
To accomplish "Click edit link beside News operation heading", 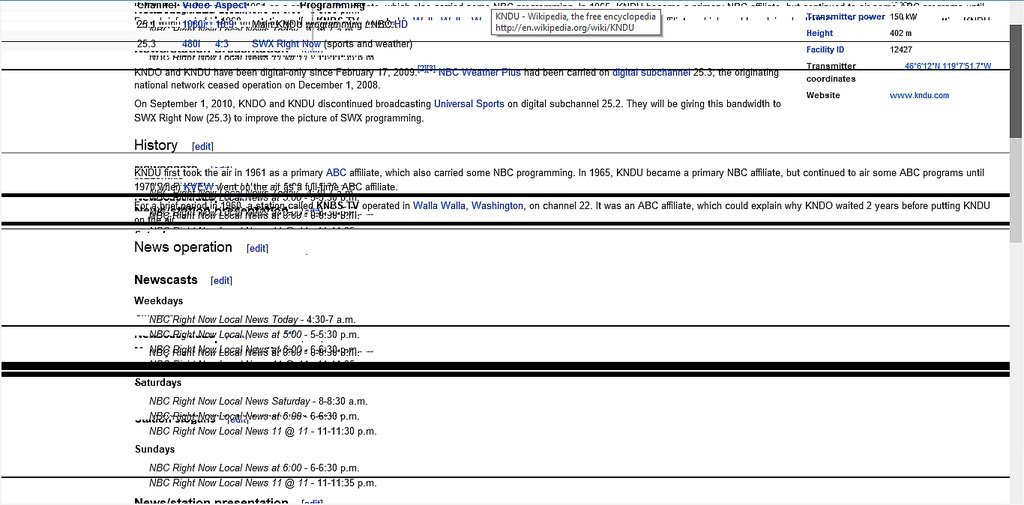I will [257, 248].
